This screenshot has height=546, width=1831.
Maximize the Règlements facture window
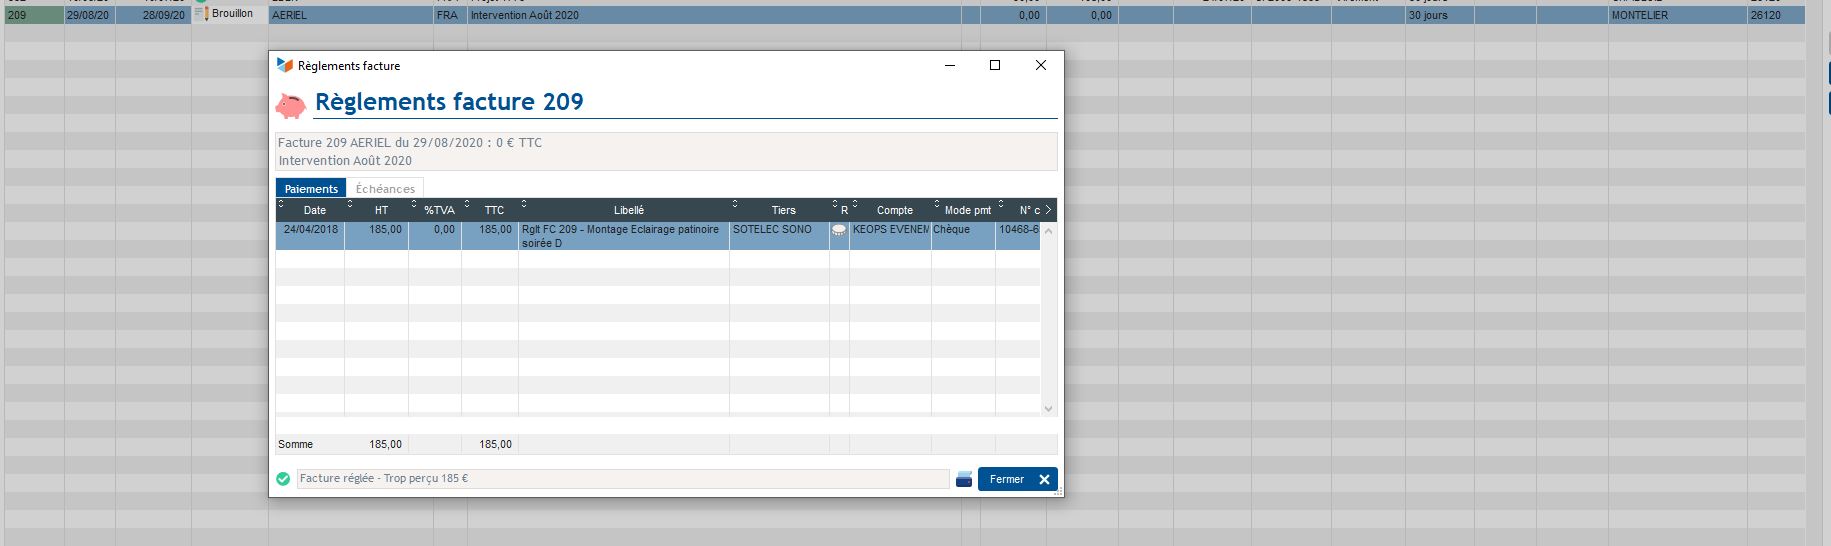pyautogui.click(x=994, y=65)
